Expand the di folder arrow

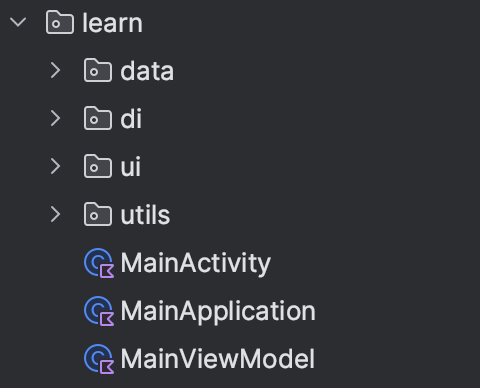pos(55,119)
